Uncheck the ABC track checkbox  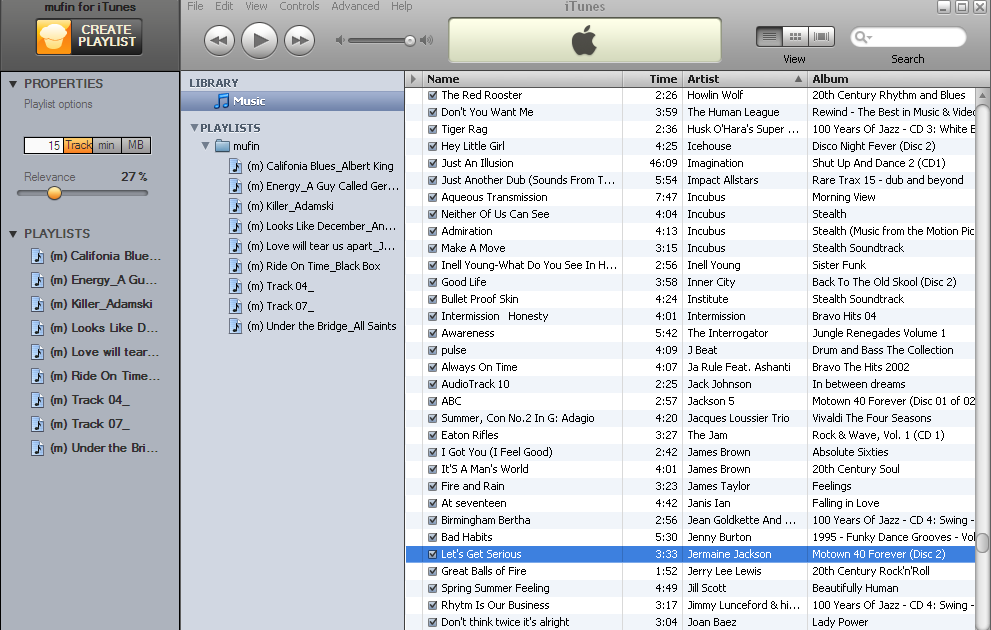pyautogui.click(x=433, y=401)
